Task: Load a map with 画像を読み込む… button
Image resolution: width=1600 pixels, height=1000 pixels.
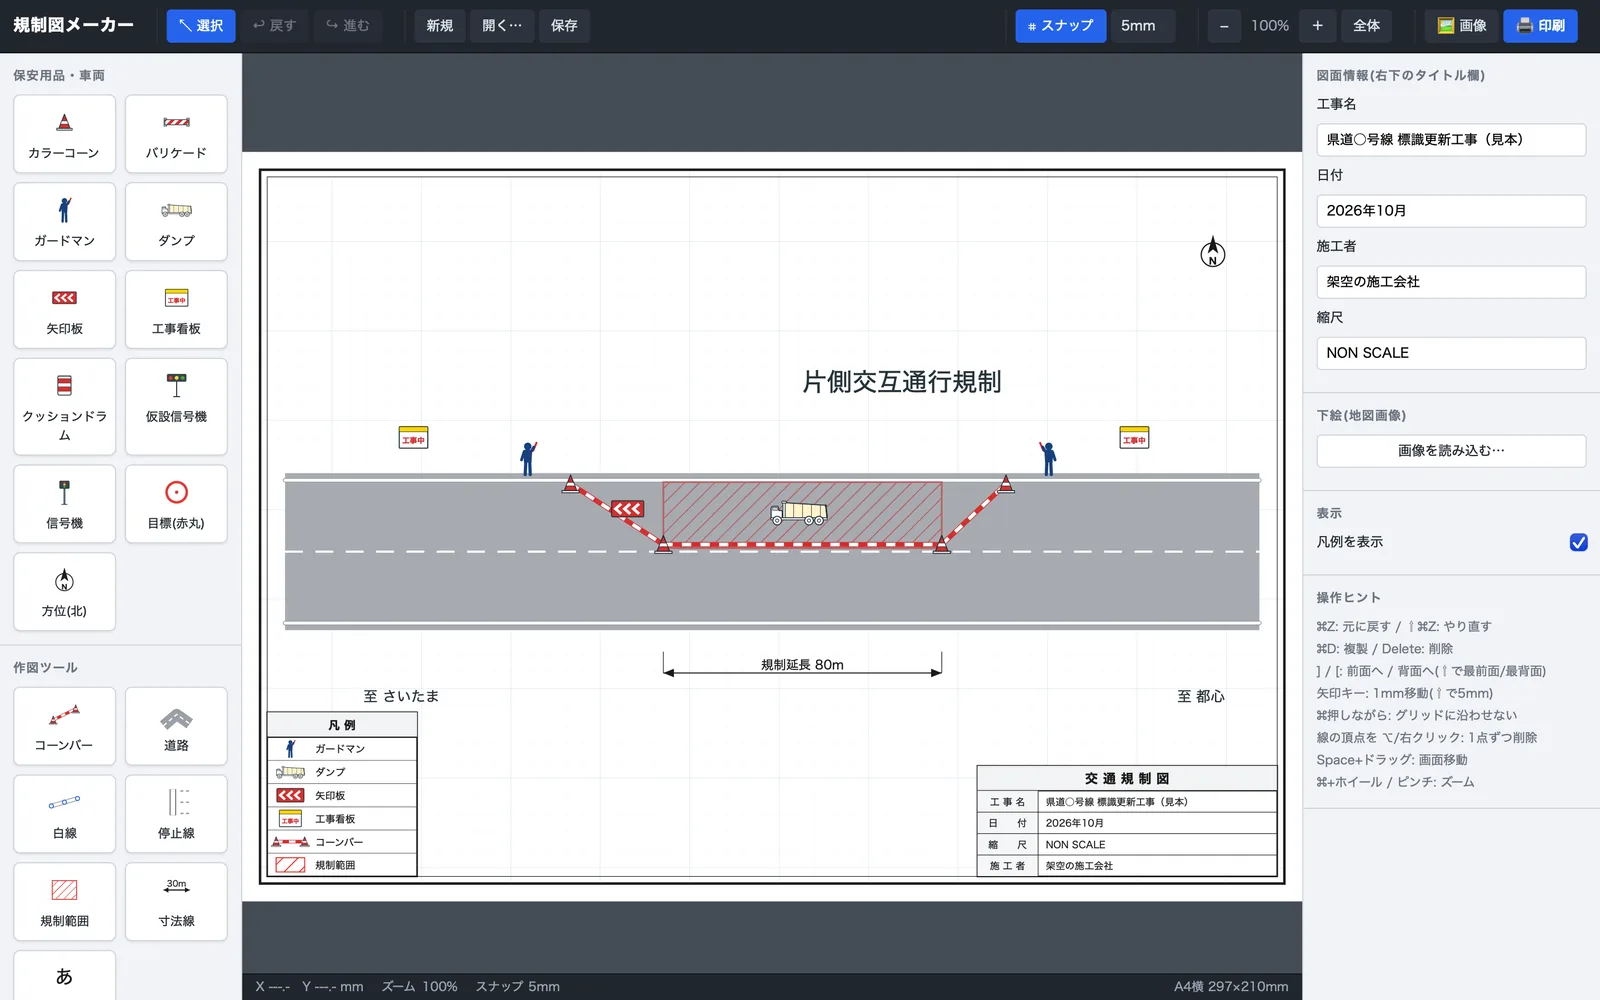Action: click(x=1451, y=451)
